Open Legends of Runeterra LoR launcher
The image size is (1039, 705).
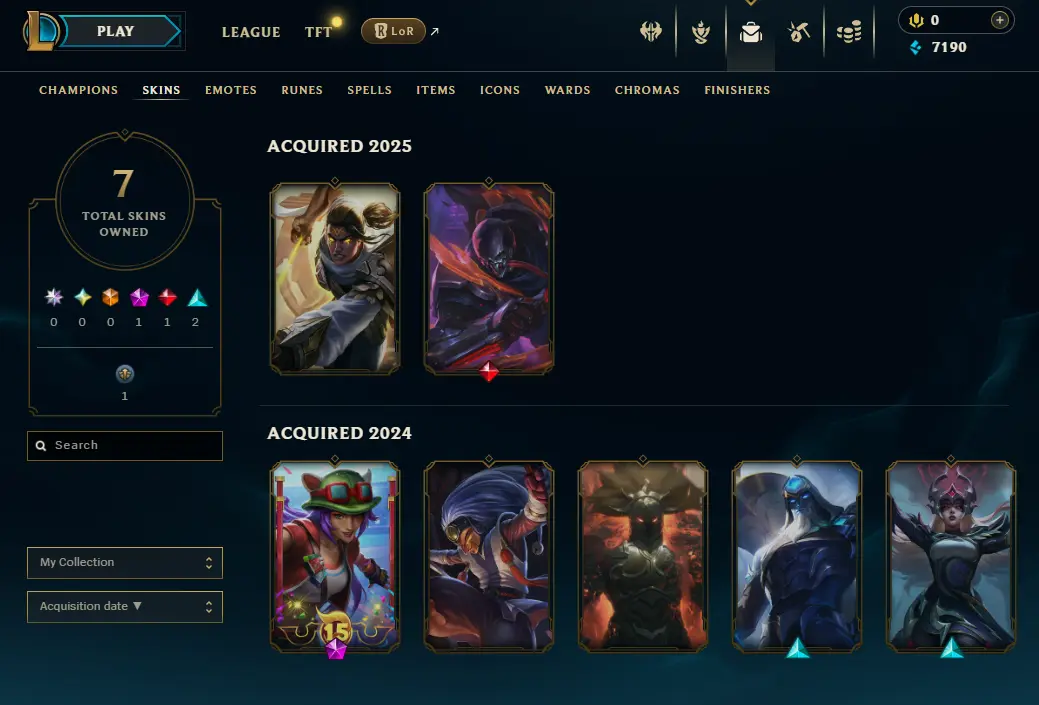click(394, 31)
